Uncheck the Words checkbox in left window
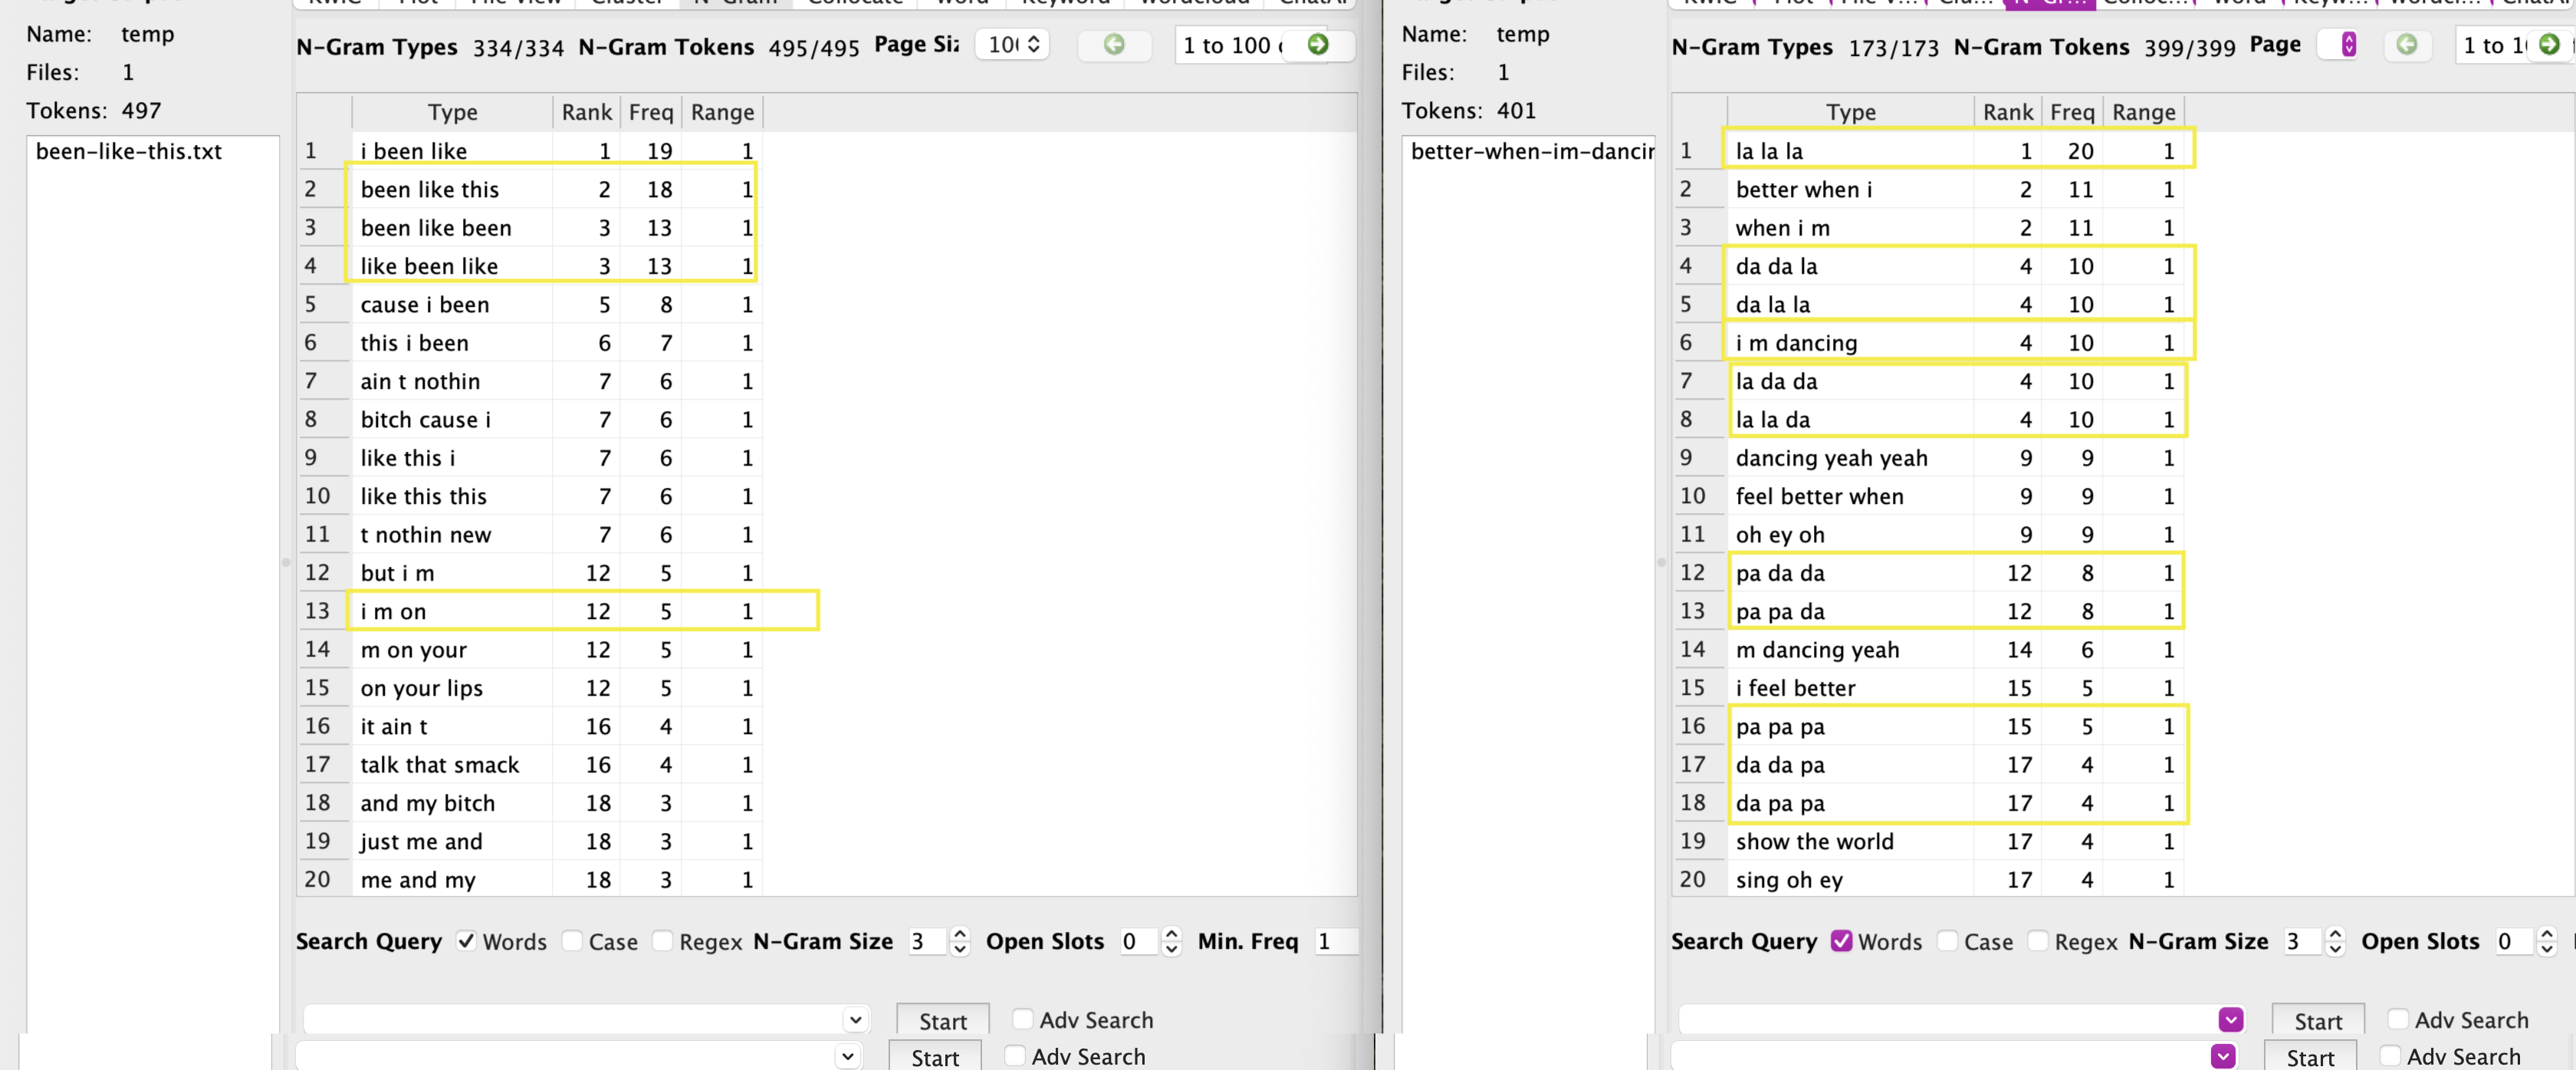 coord(466,941)
